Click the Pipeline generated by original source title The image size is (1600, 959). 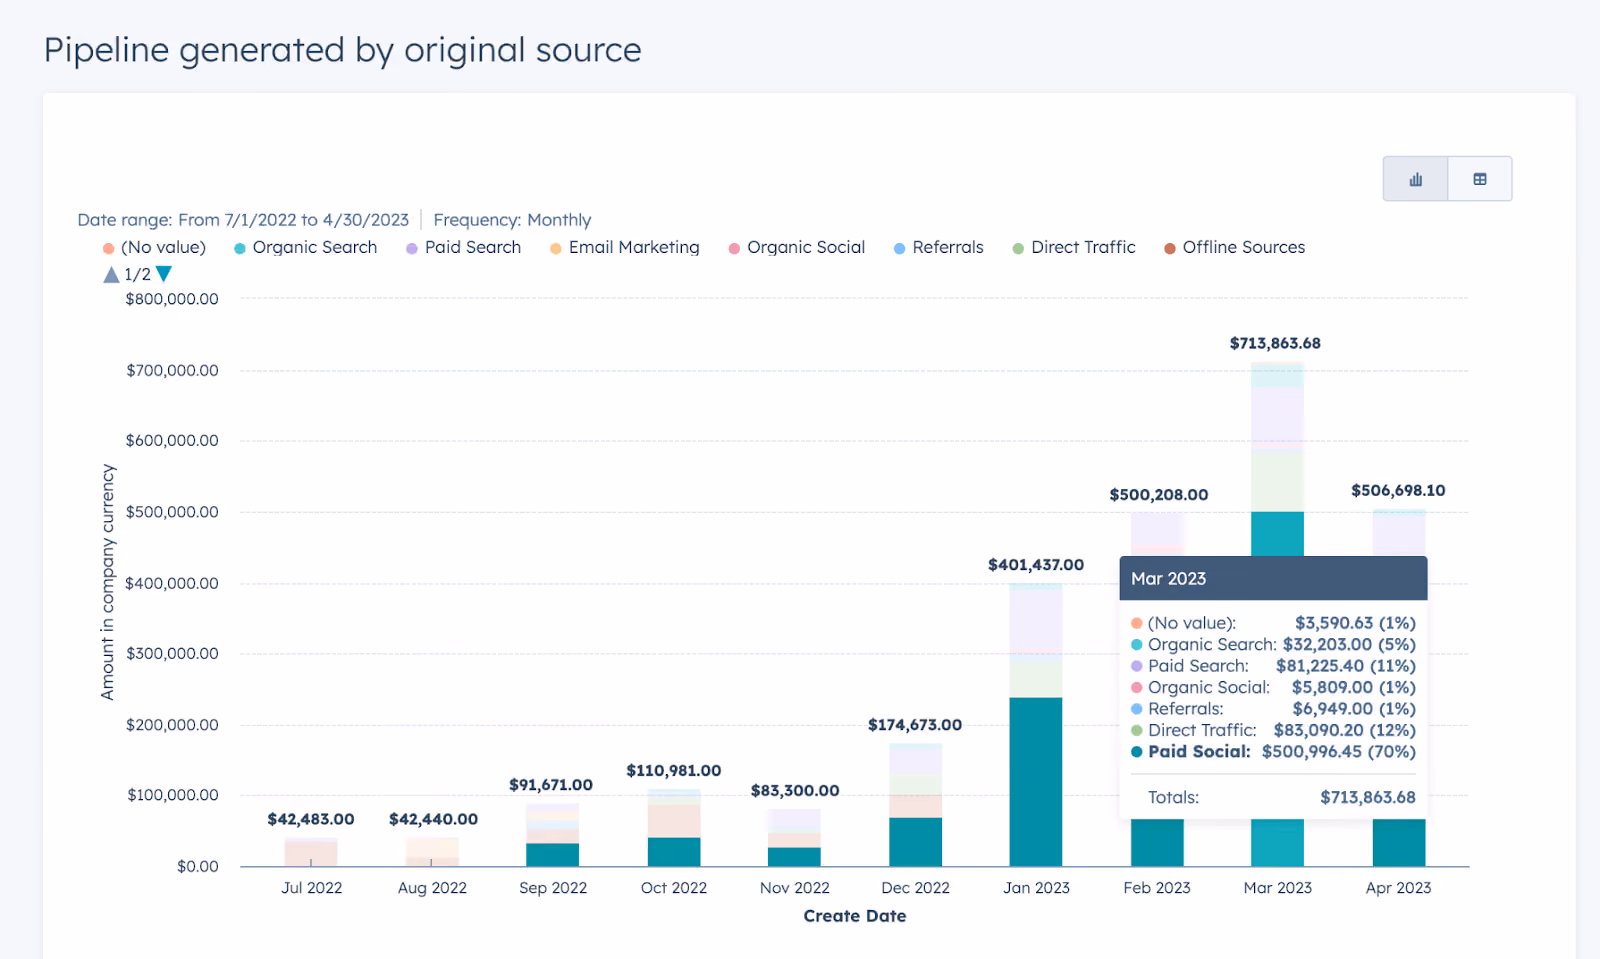(342, 50)
